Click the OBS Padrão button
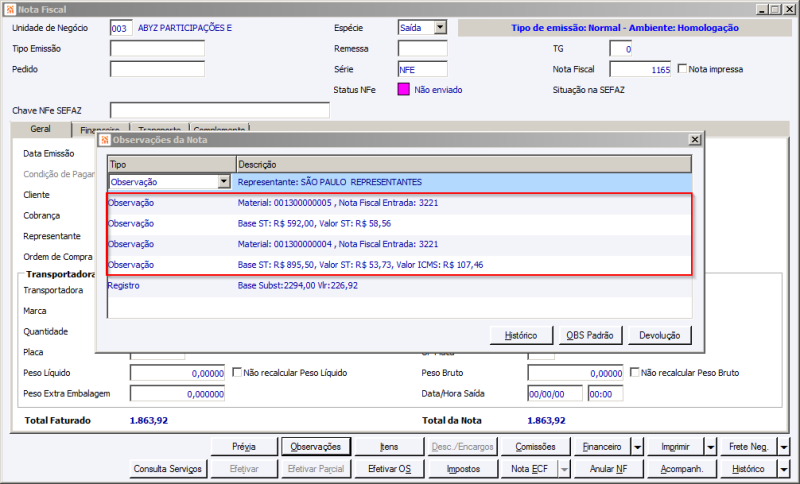The image size is (800, 484). pos(590,336)
